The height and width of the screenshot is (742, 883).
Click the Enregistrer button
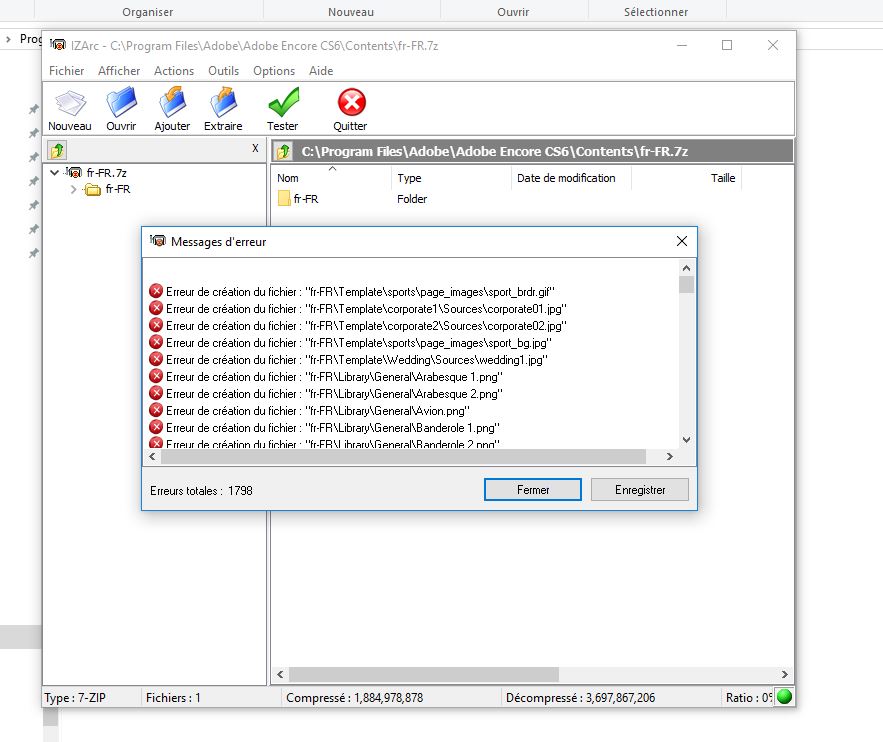pyautogui.click(x=640, y=489)
